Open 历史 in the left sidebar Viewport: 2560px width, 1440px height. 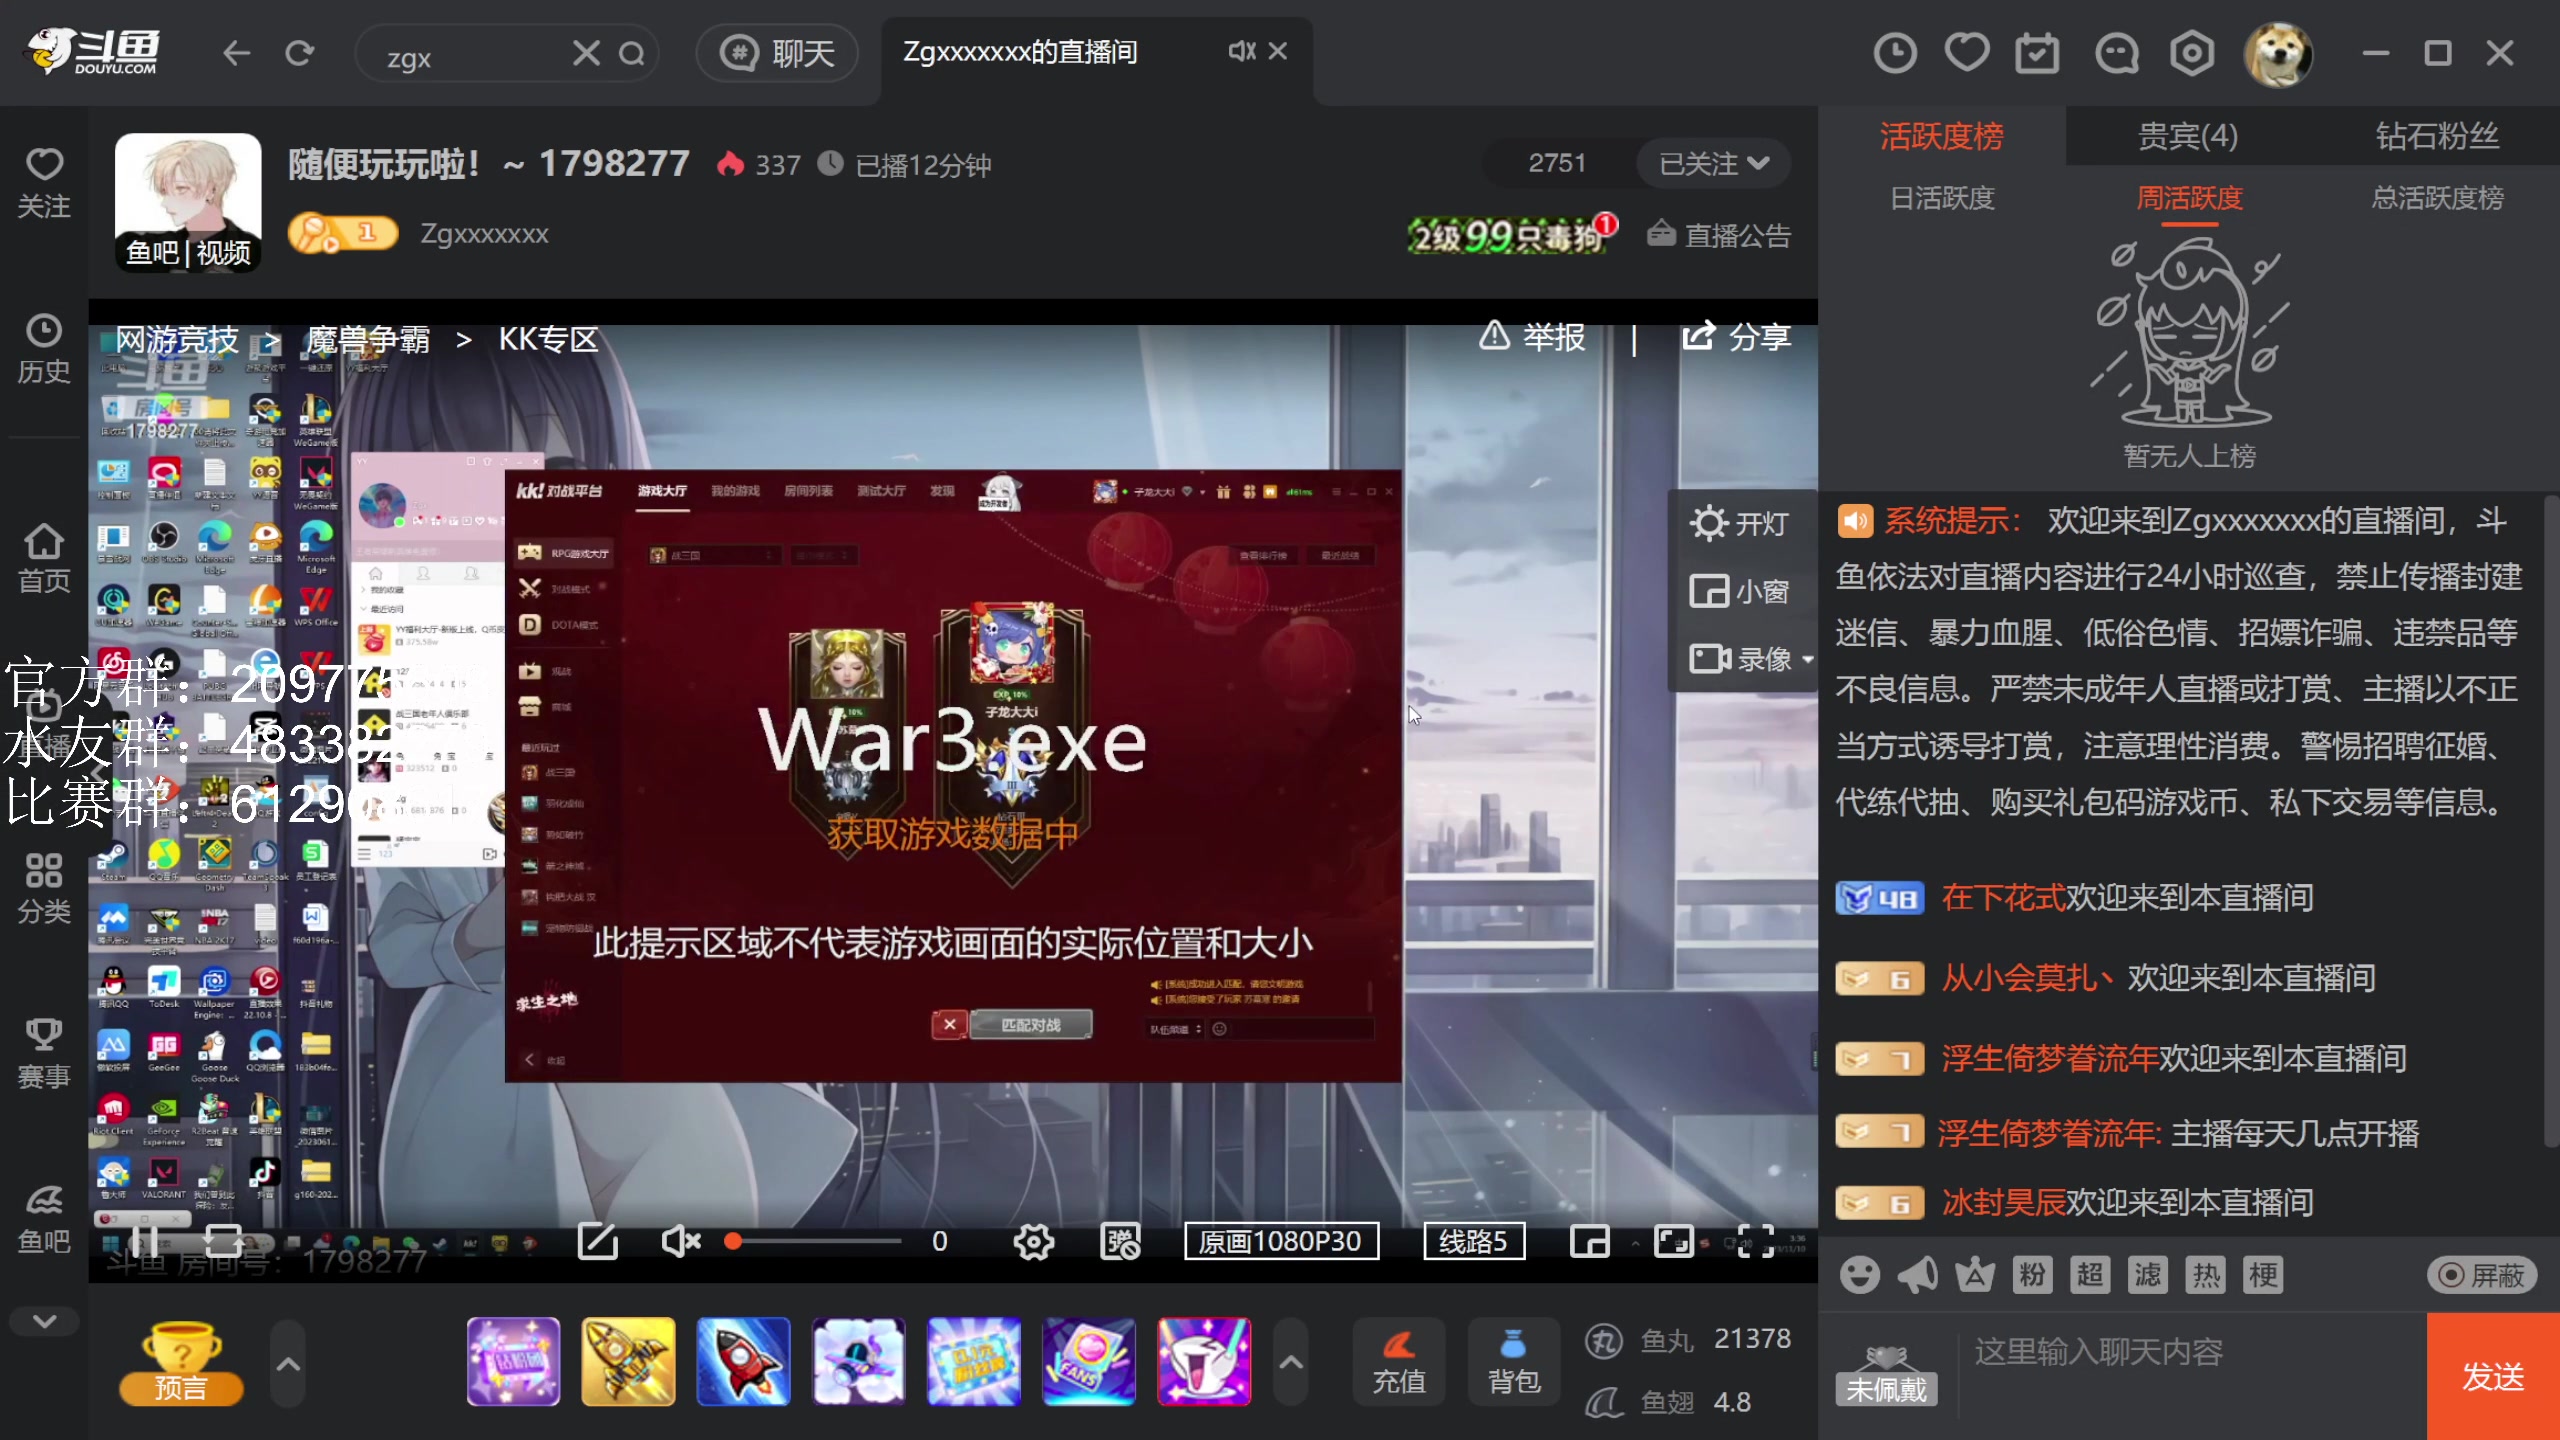pos(44,349)
